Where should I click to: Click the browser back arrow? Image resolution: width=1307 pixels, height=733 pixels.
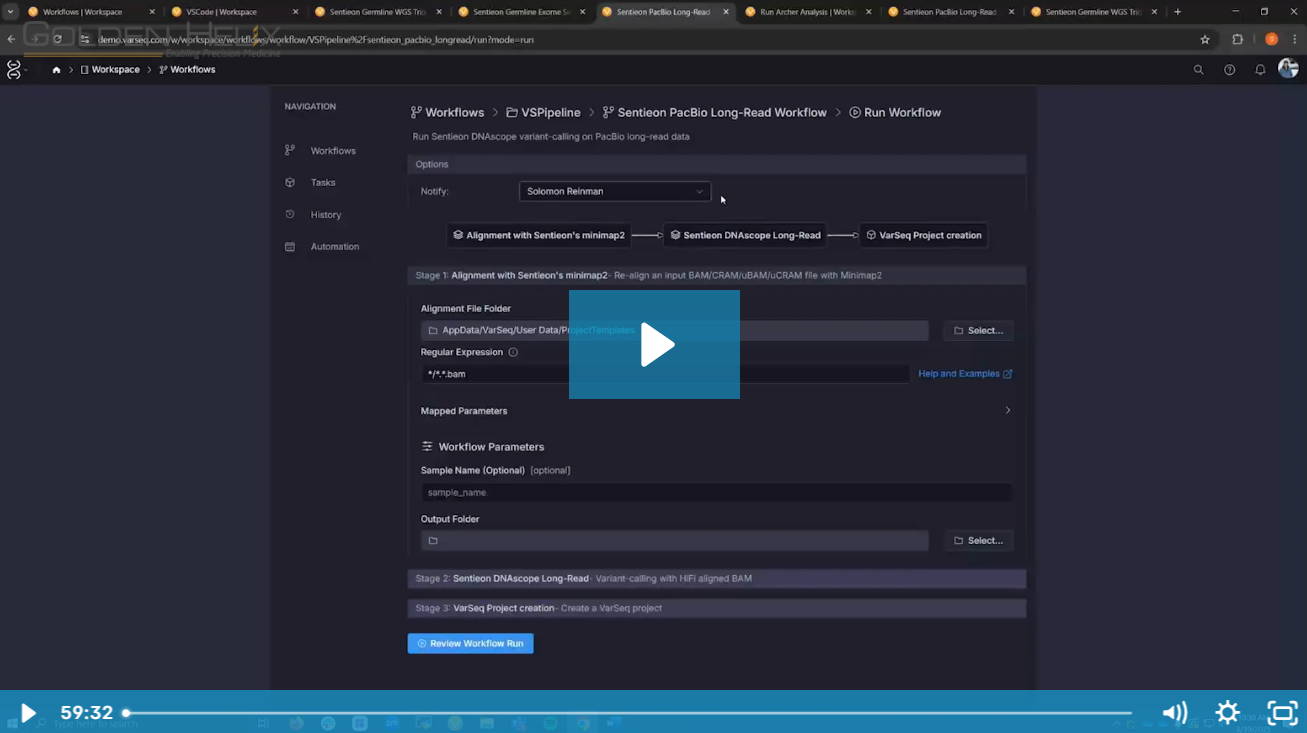click(x=11, y=39)
